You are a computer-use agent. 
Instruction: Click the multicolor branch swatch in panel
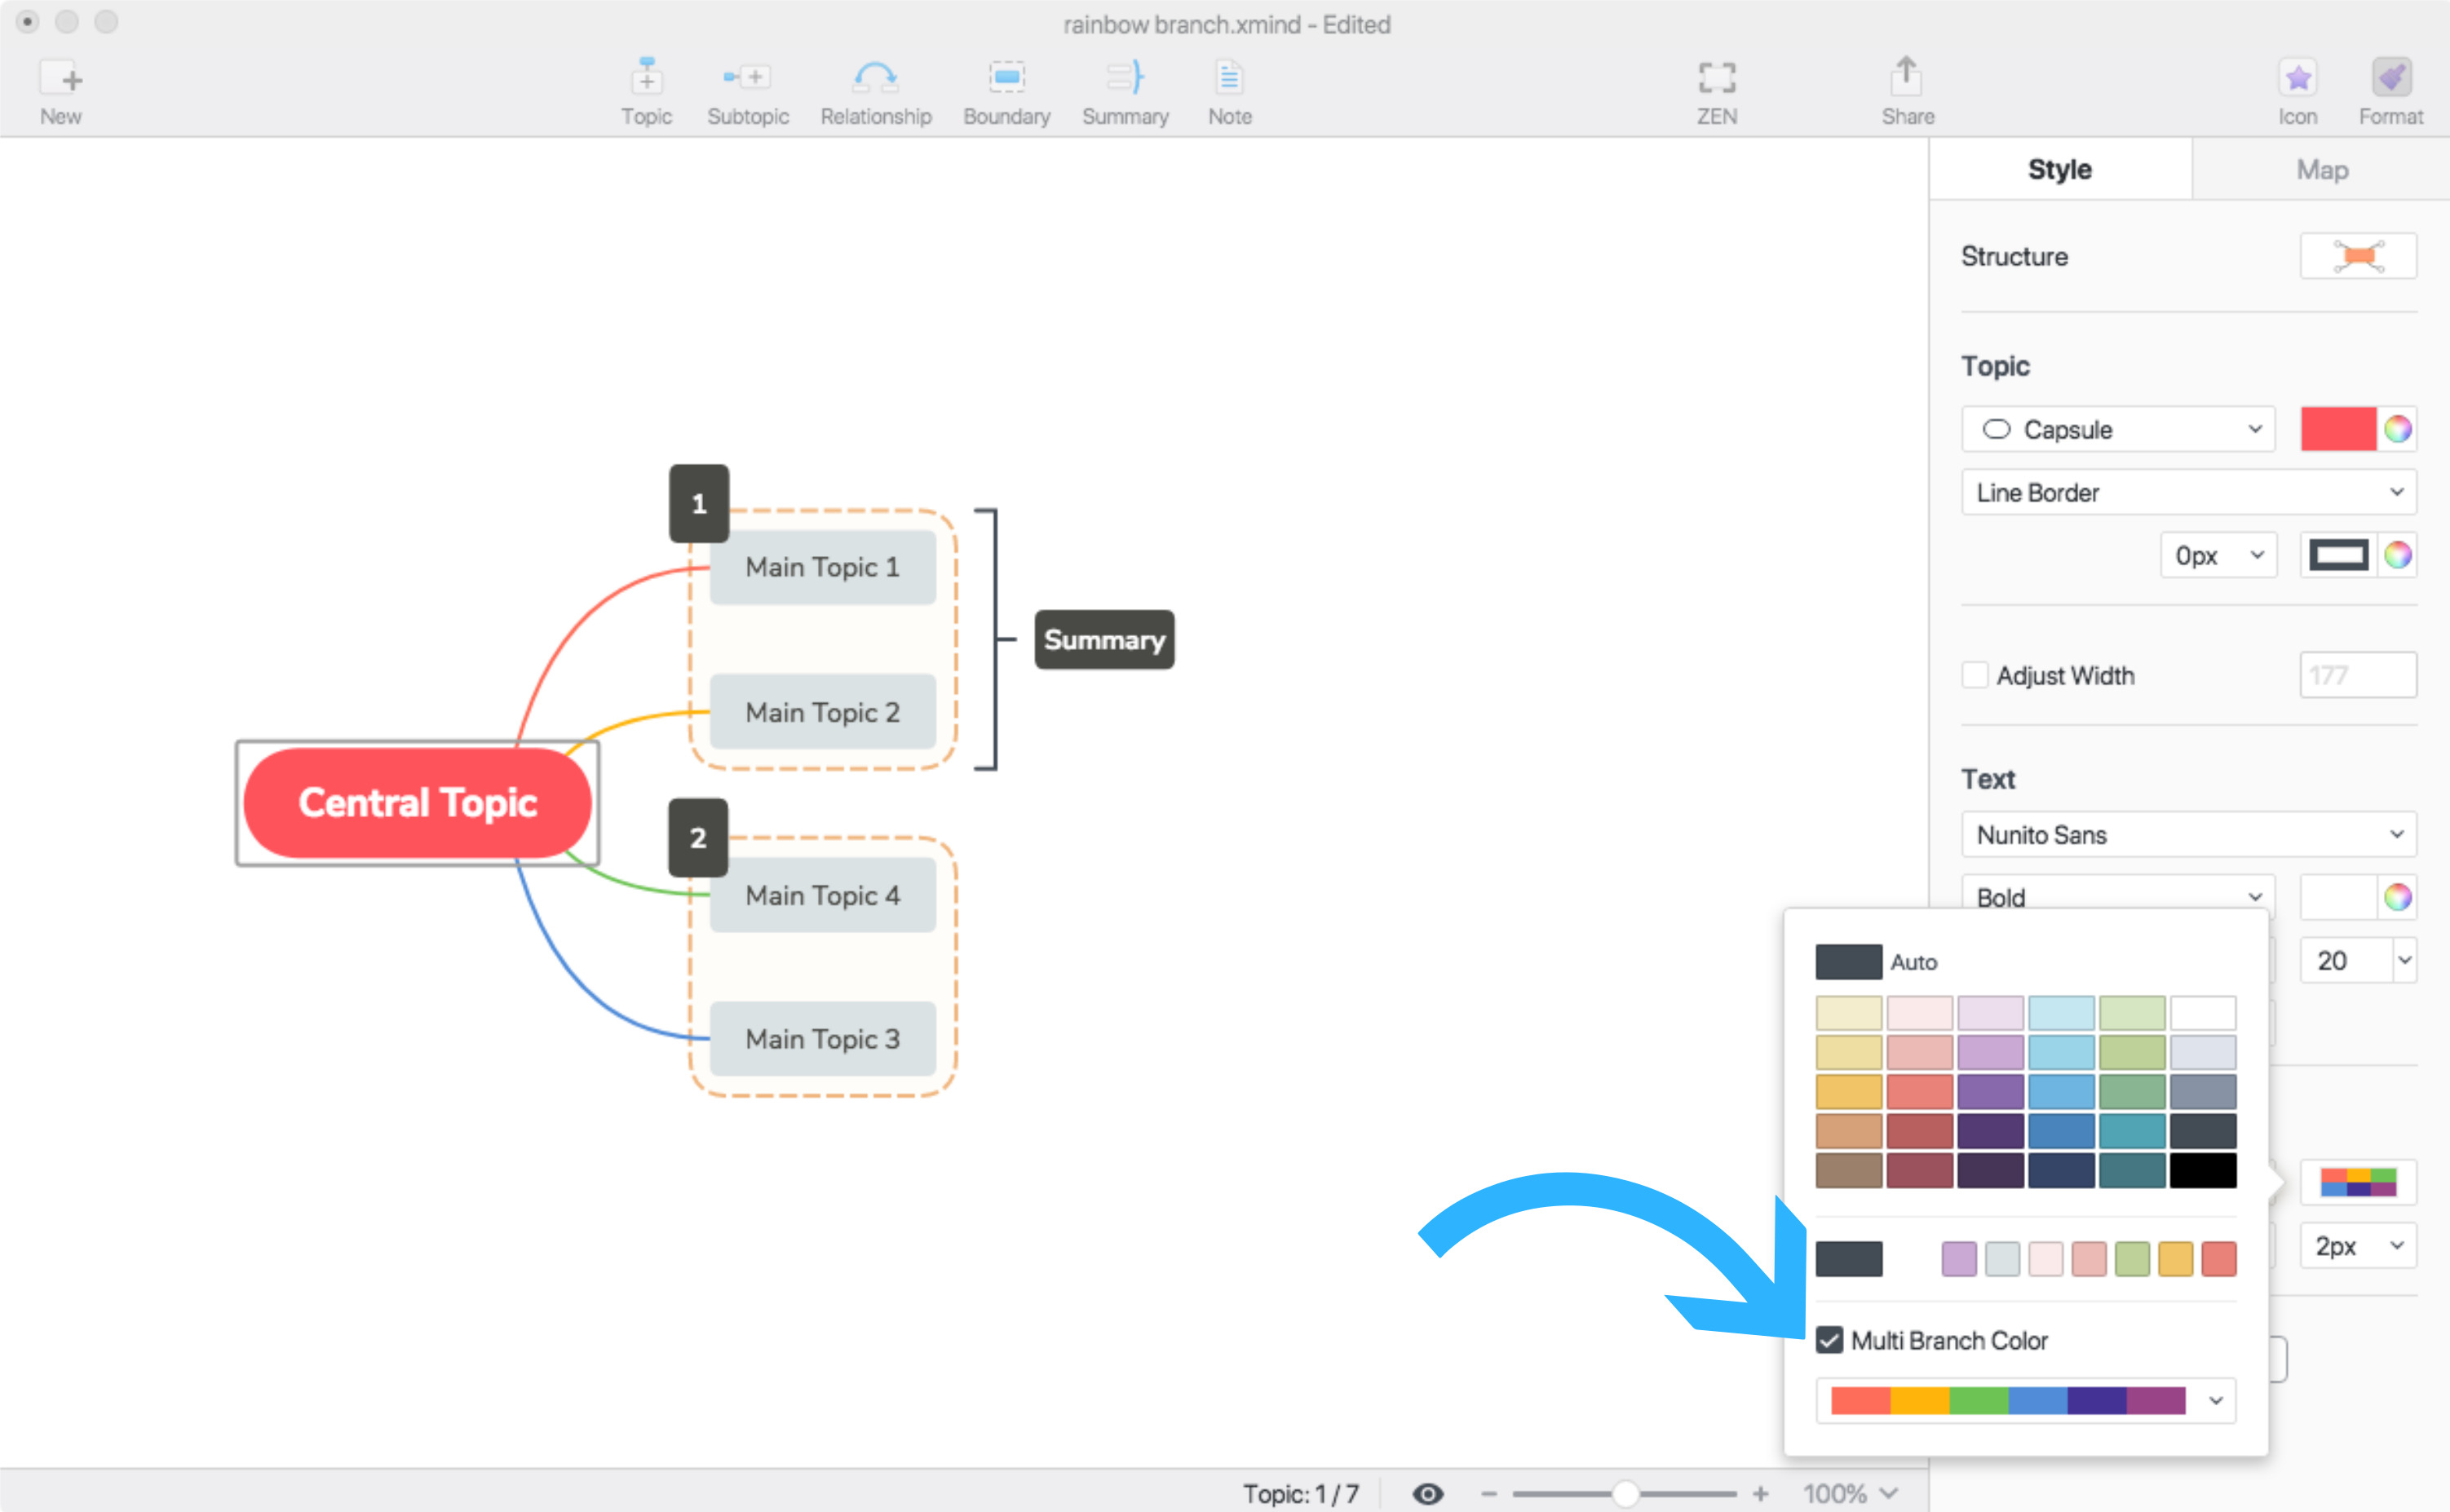click(2358, 1182)
